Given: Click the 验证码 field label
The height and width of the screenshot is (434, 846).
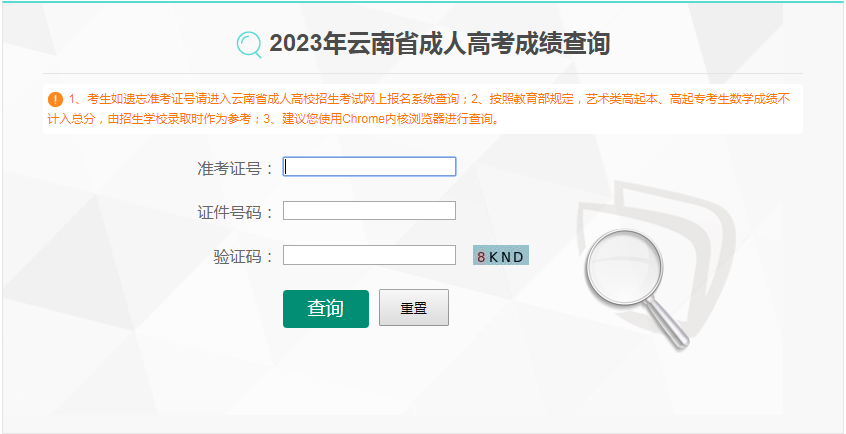Looking at the screenshot, I should point(244,257).
